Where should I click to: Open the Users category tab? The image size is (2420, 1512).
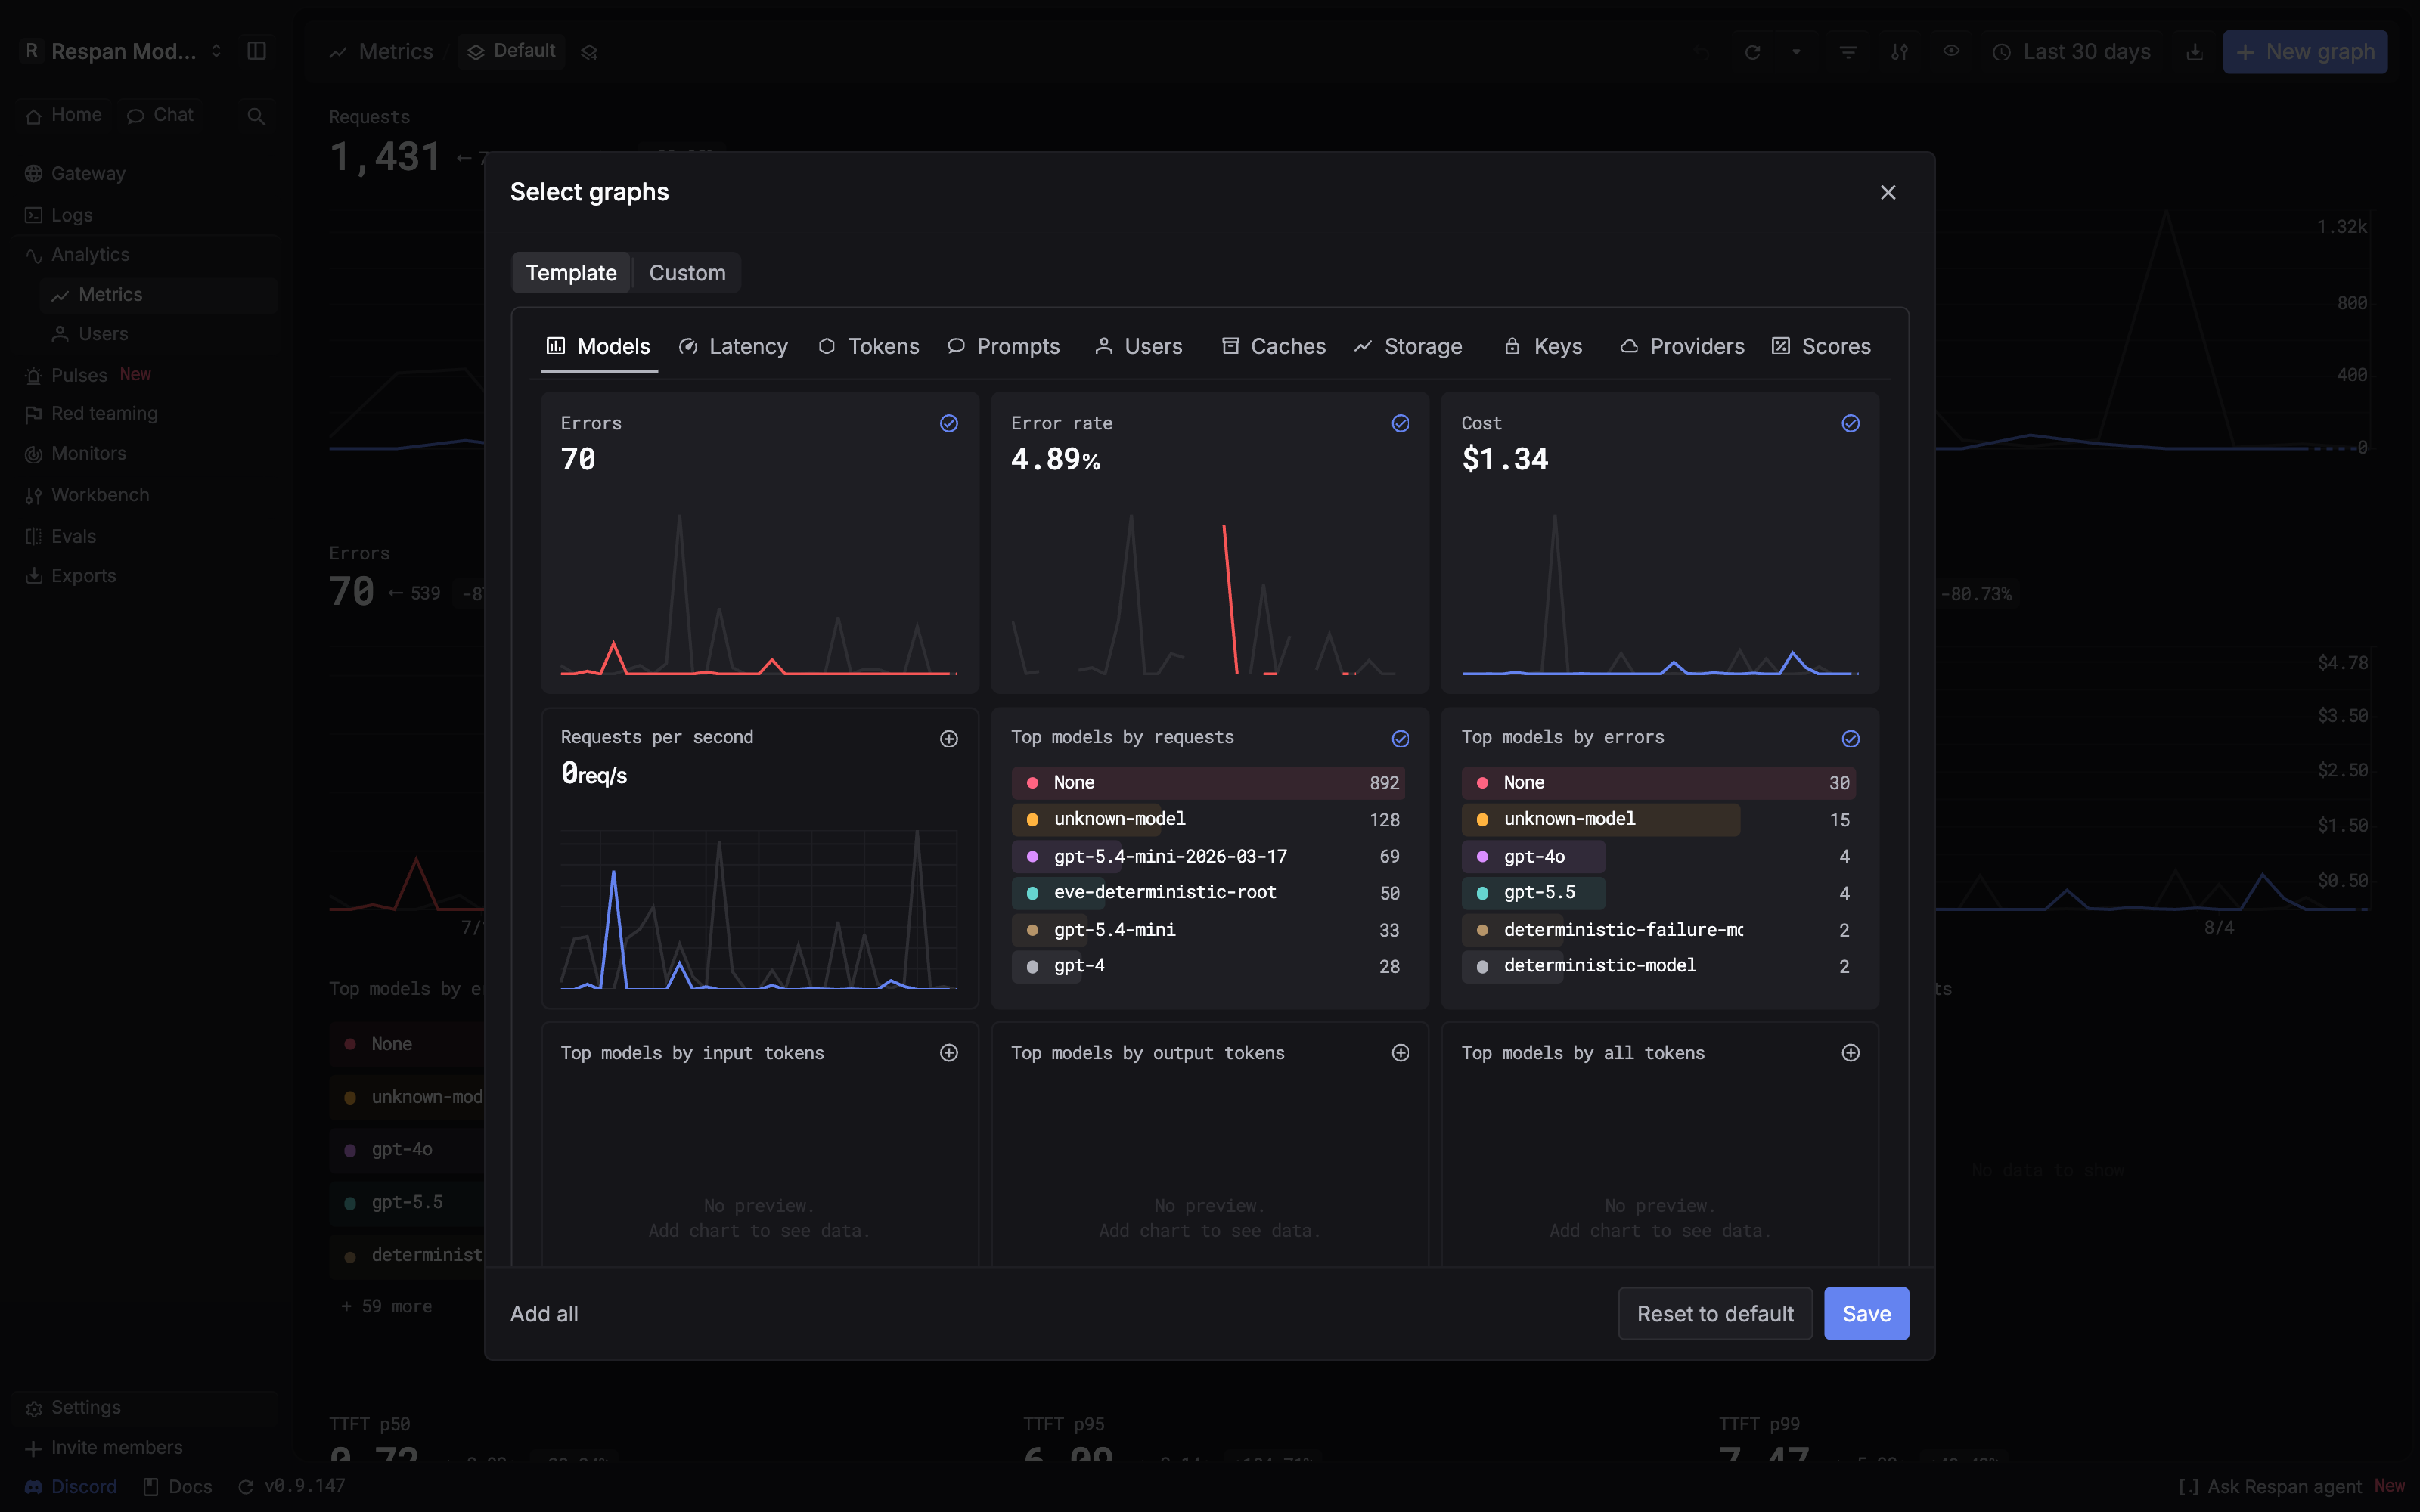coord(1138,346)
